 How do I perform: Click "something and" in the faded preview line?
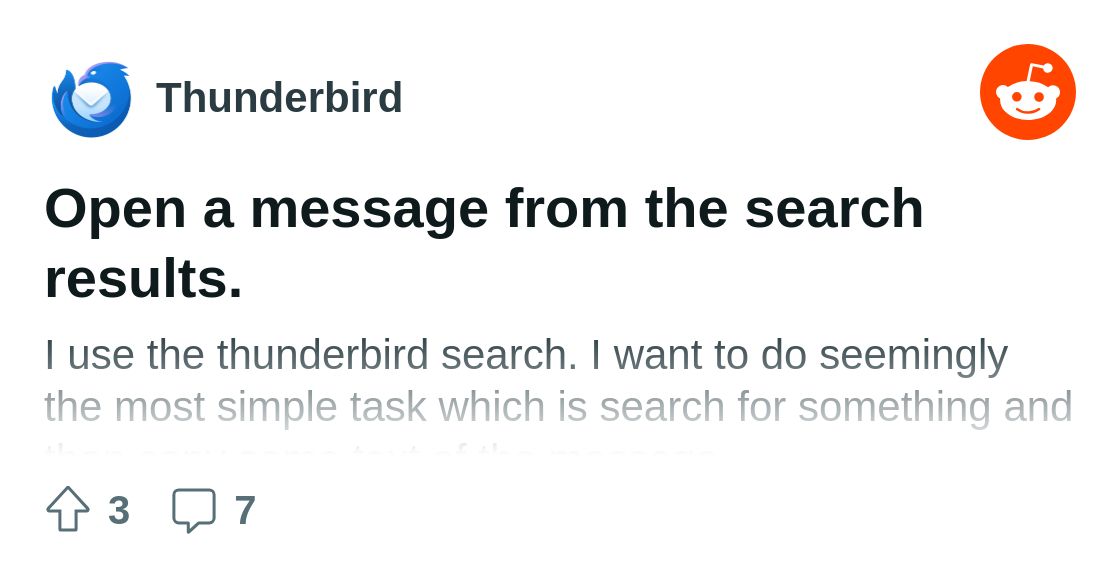[935, 408]
